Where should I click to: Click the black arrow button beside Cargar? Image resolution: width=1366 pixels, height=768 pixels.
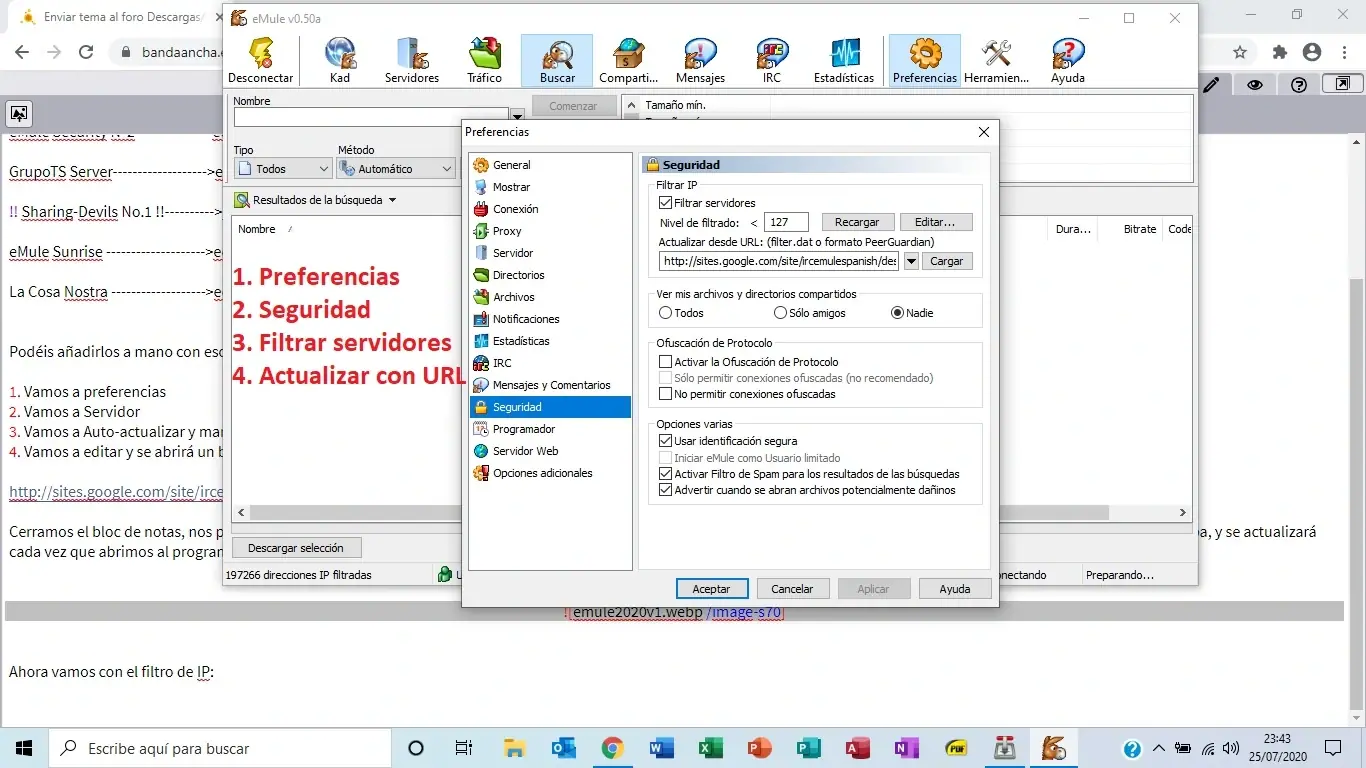click(x=911, y=261)
